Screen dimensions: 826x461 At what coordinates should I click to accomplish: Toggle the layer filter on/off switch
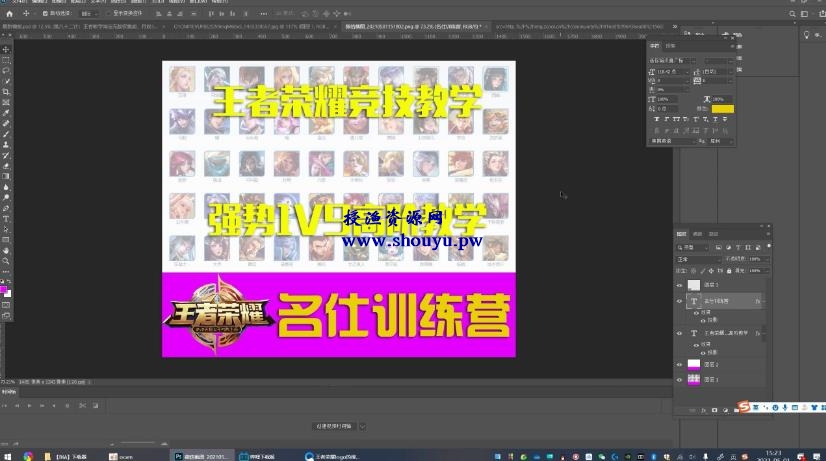[x=769, y=246]
